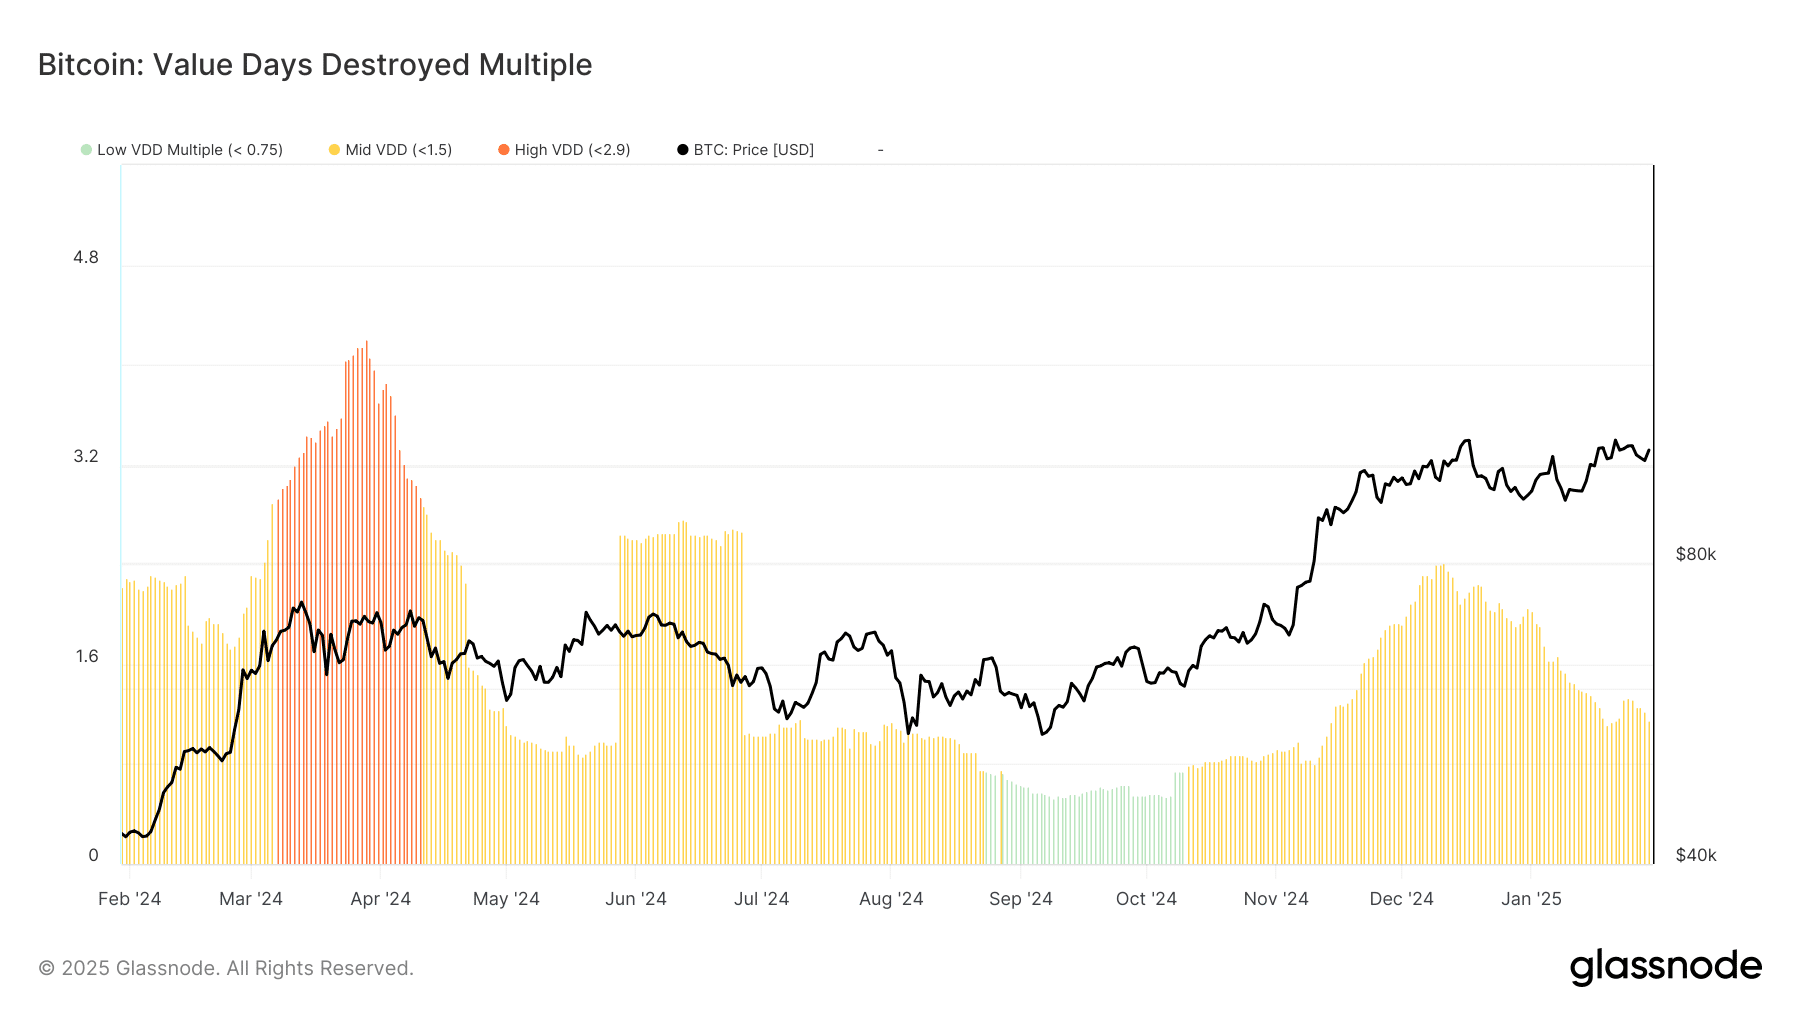The width and height of the screenshot is (1800, 1013).
Task: Click the 1.6 left y-axis value
Action: pyautogui.click(x=86, y=656)
